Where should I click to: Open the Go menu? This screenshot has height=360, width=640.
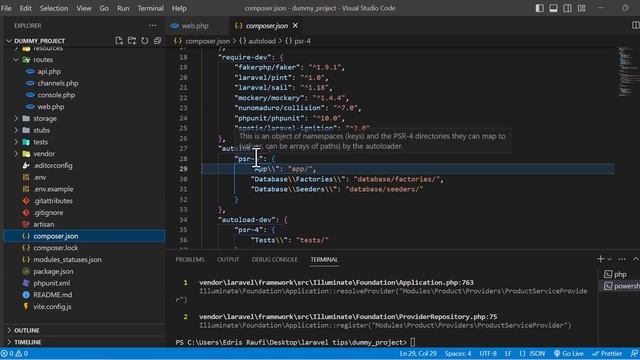(x=104, y=8)
